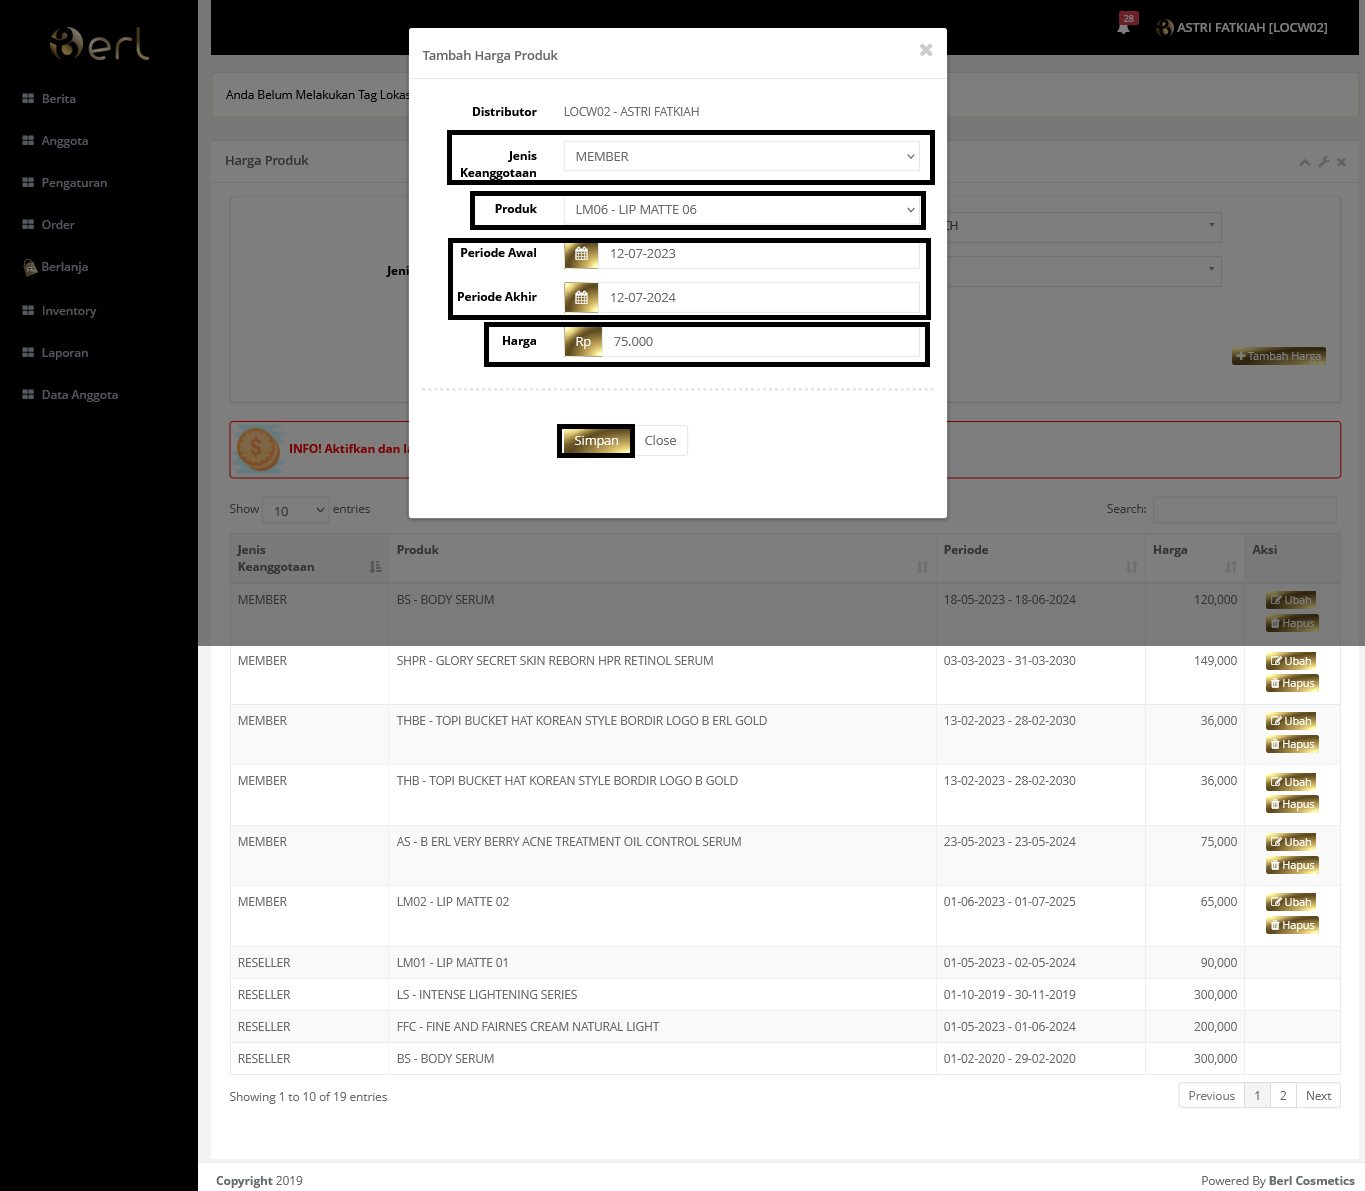Open the Periode Awal calendar picker icon
The image size is (1365, 1191).
click(x=581, y=254)
